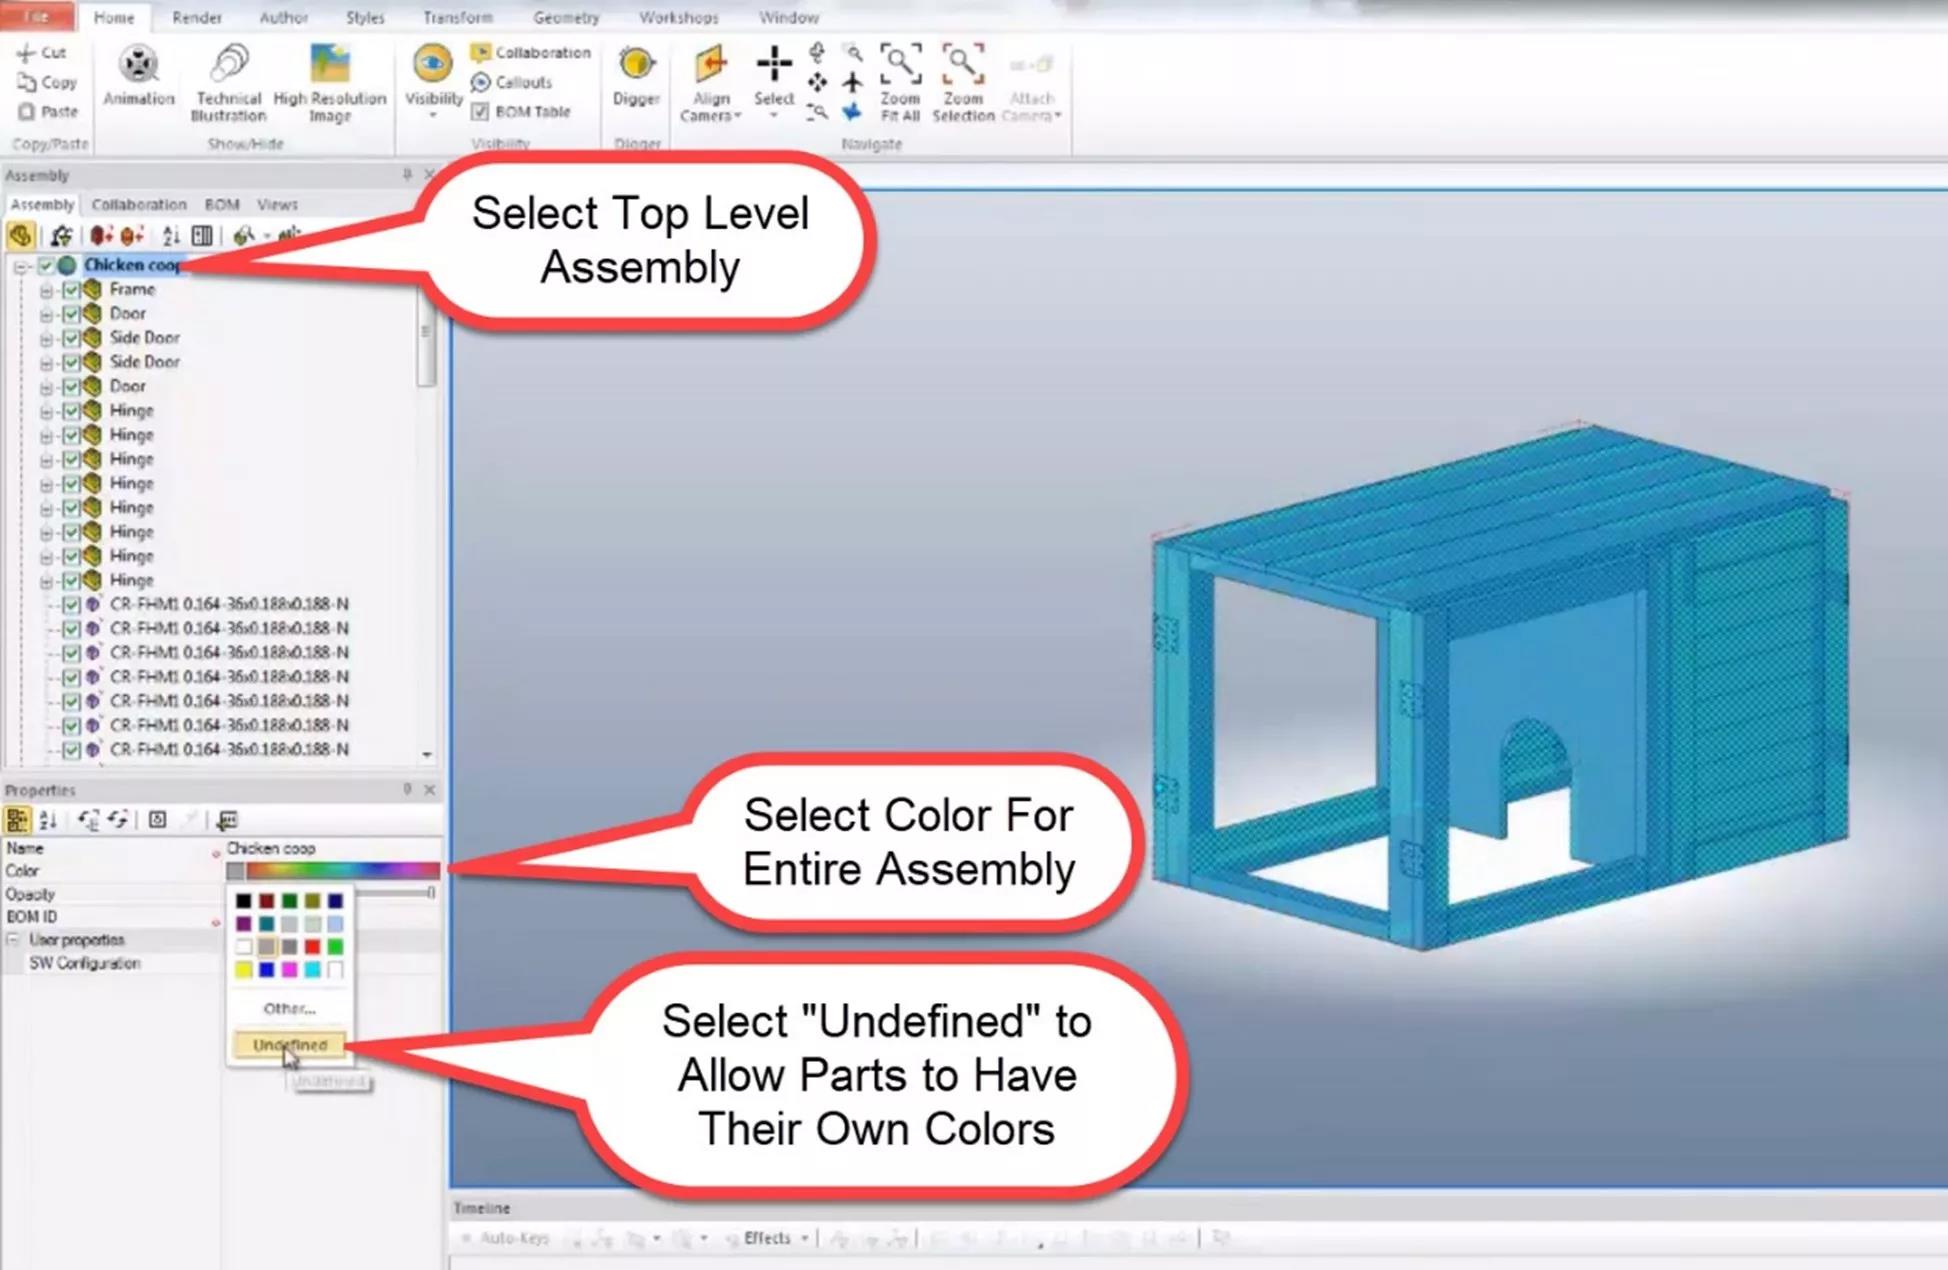Click categorized view icon in Properties
Screen dimensions: 1948x1270
pos(17,820)
